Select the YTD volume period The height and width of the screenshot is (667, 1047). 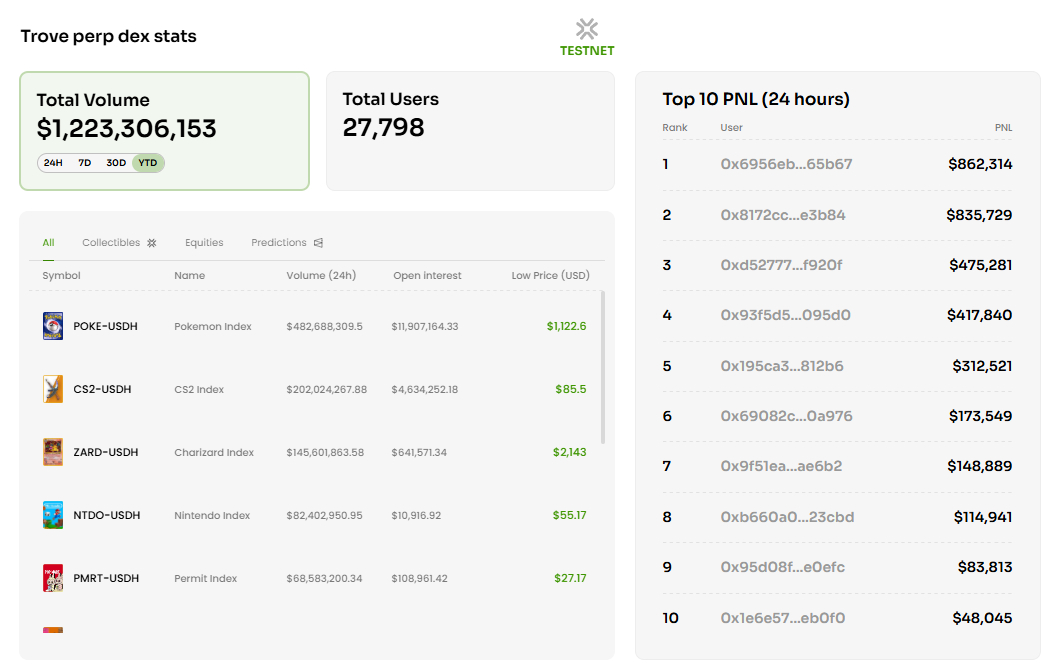pyautogui.click(x=148, y=163)
